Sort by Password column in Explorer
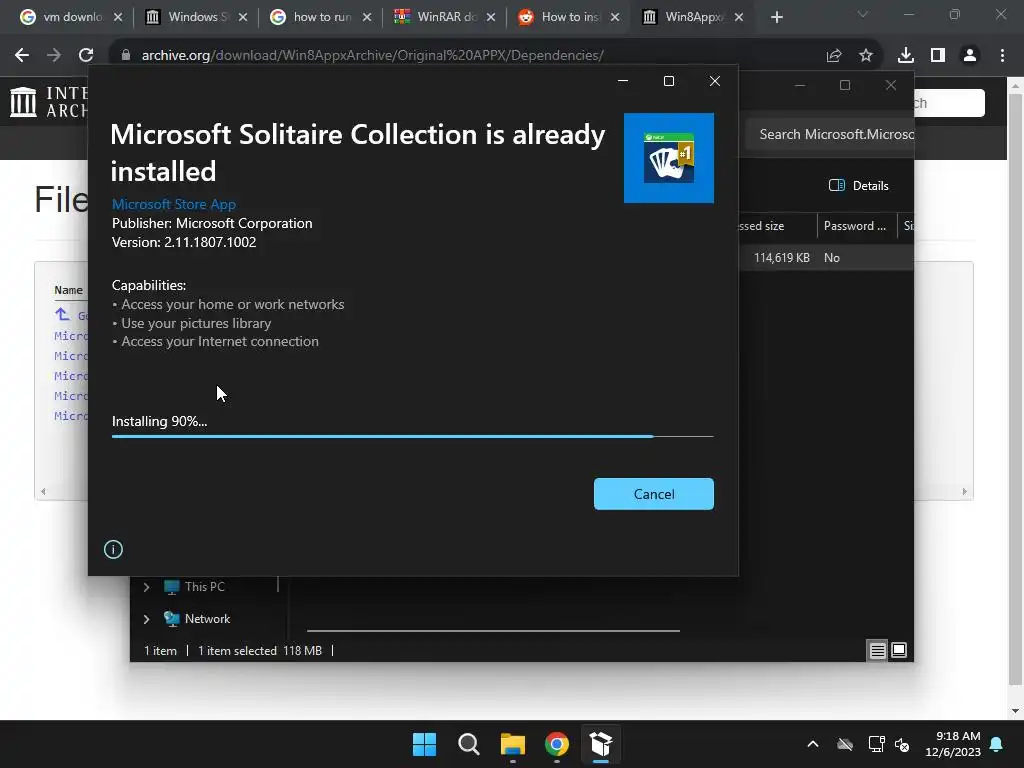Screen dimensions: 1024x768 (856, 226)
